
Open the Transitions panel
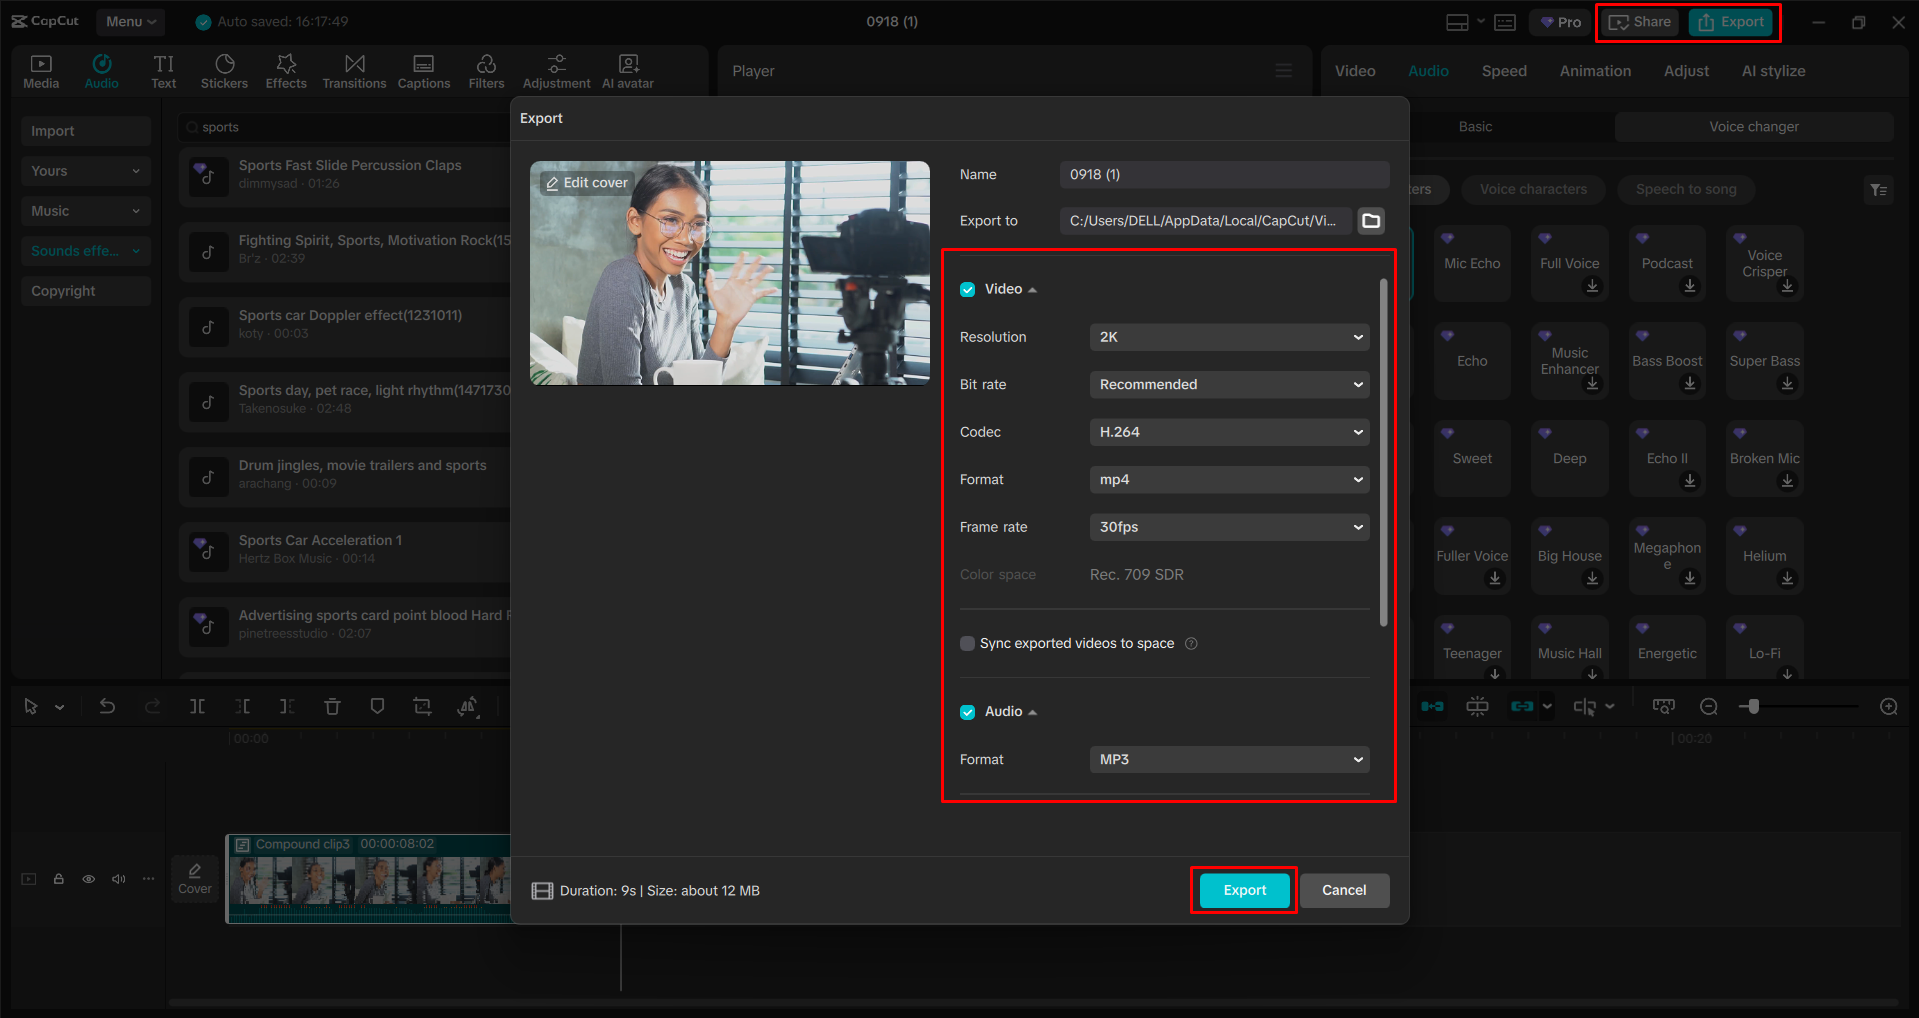tap(354, 70)
